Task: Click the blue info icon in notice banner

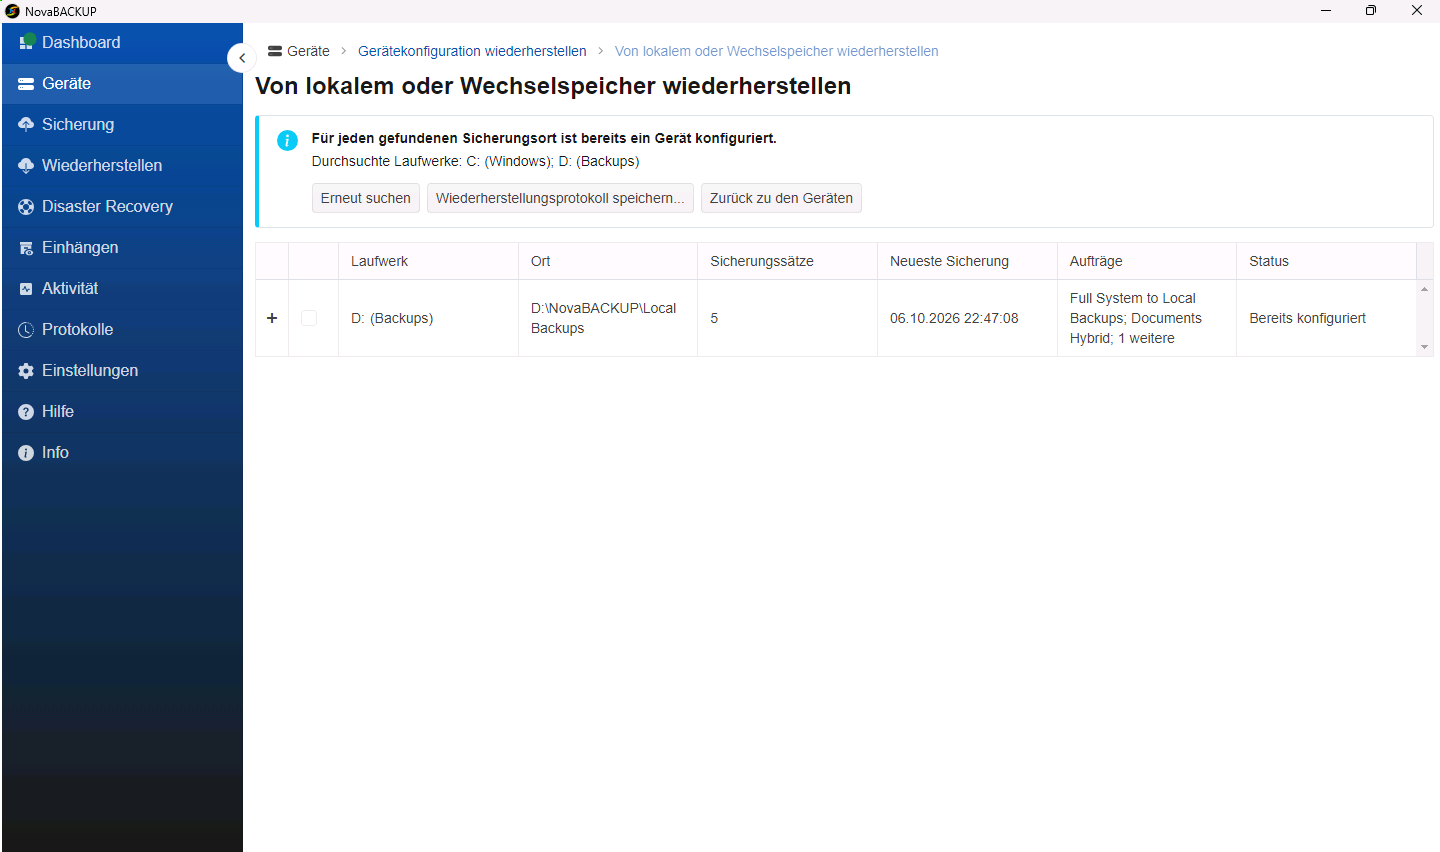Action: (287, 140)
